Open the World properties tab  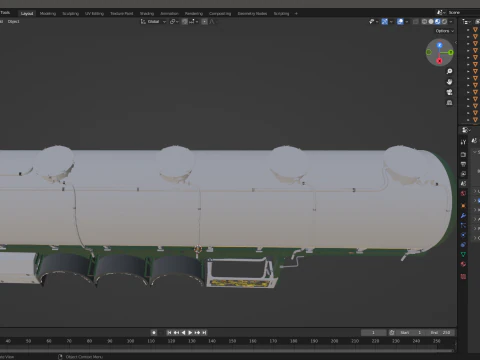[463, 193]
